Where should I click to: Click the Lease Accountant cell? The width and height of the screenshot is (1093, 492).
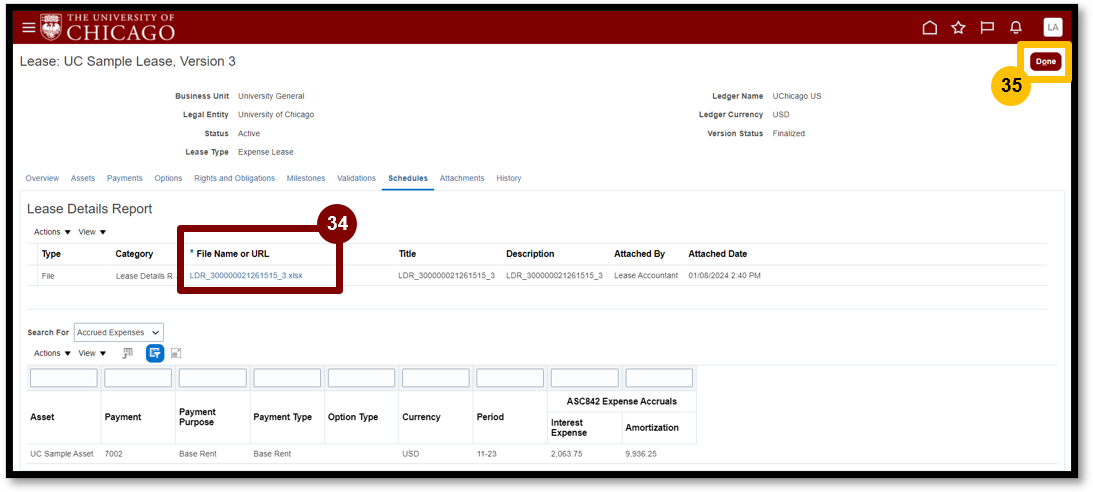click(x=646, y=276)
